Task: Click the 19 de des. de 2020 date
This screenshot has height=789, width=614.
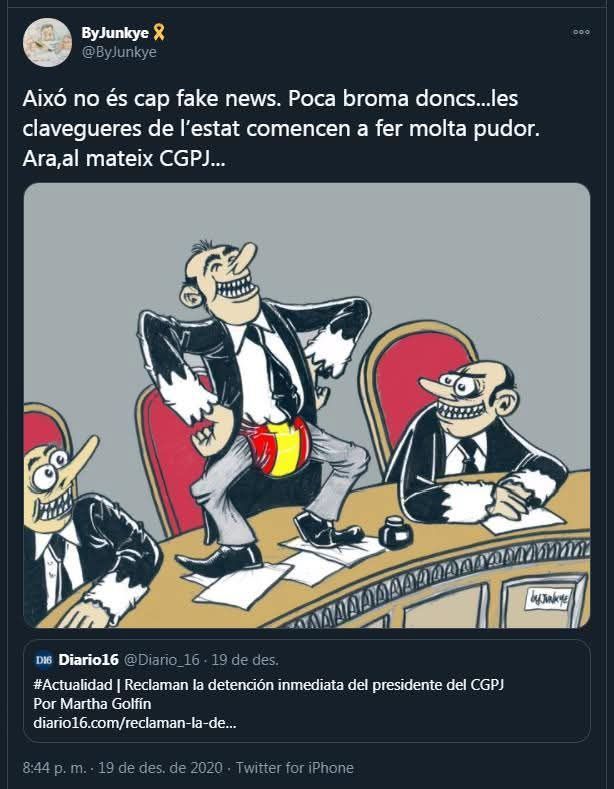Action: [x=160, y=768]
